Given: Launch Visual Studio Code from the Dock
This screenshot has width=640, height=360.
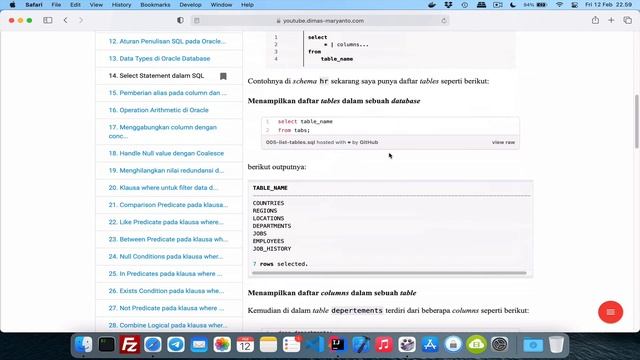Looking at the screenshot, I should 315,345.
